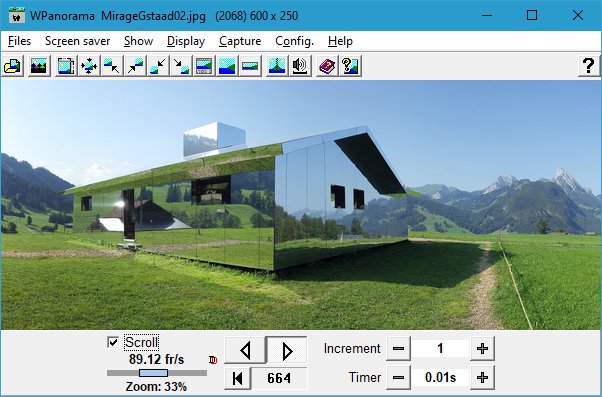Click the speaker sound icon
Viewport: 602px width, 397px height.
300,66
